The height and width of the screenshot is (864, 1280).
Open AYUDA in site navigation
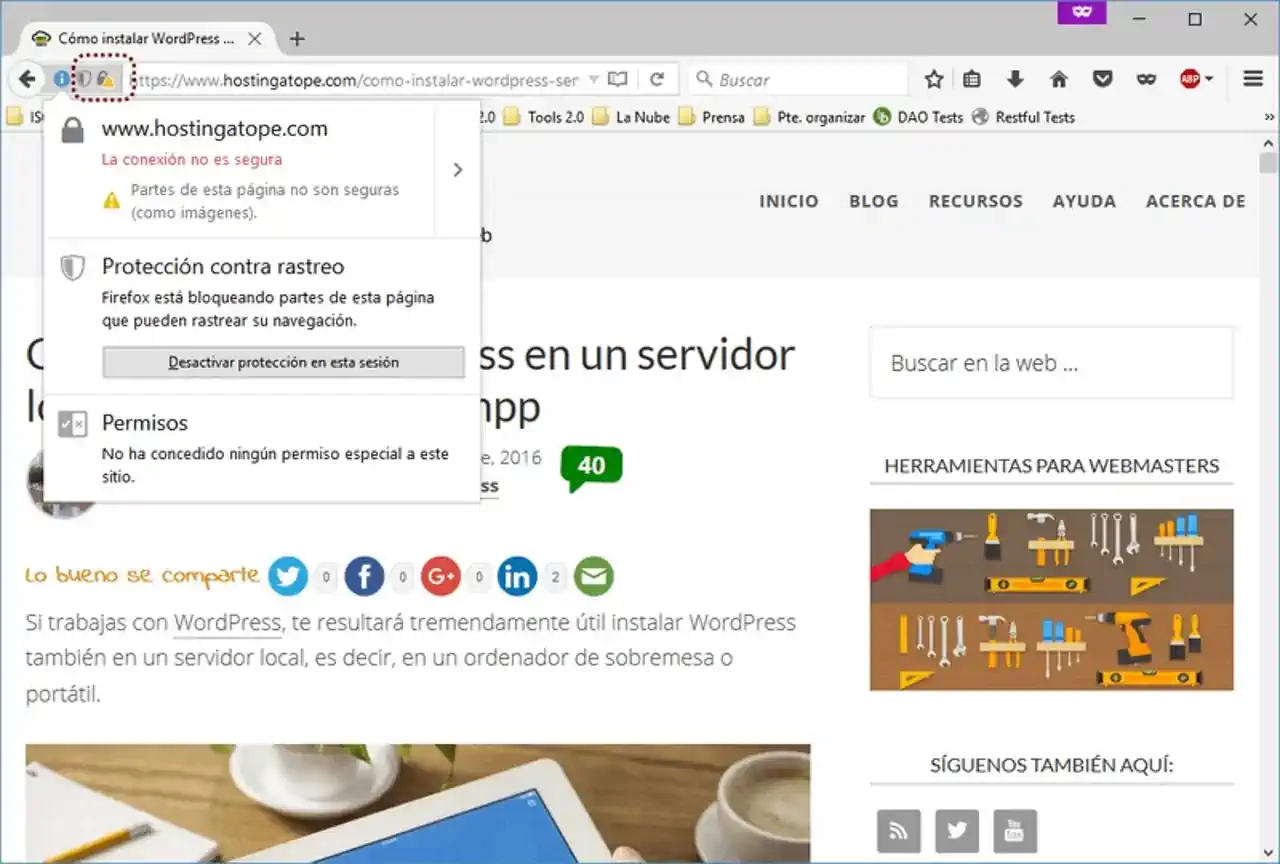tap(1084, 201)
